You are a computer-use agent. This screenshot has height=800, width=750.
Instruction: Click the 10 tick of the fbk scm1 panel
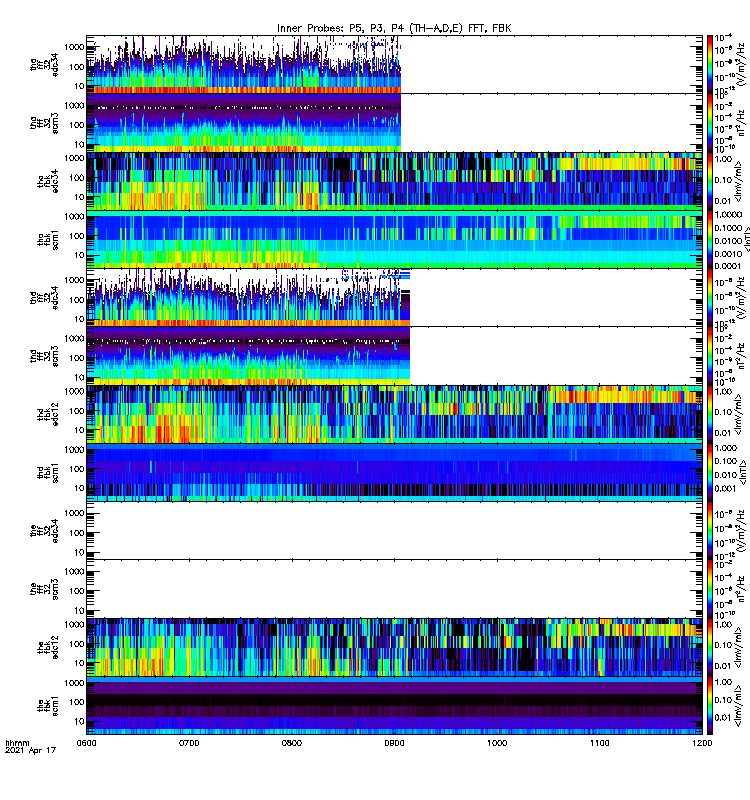tap(79, 721)
